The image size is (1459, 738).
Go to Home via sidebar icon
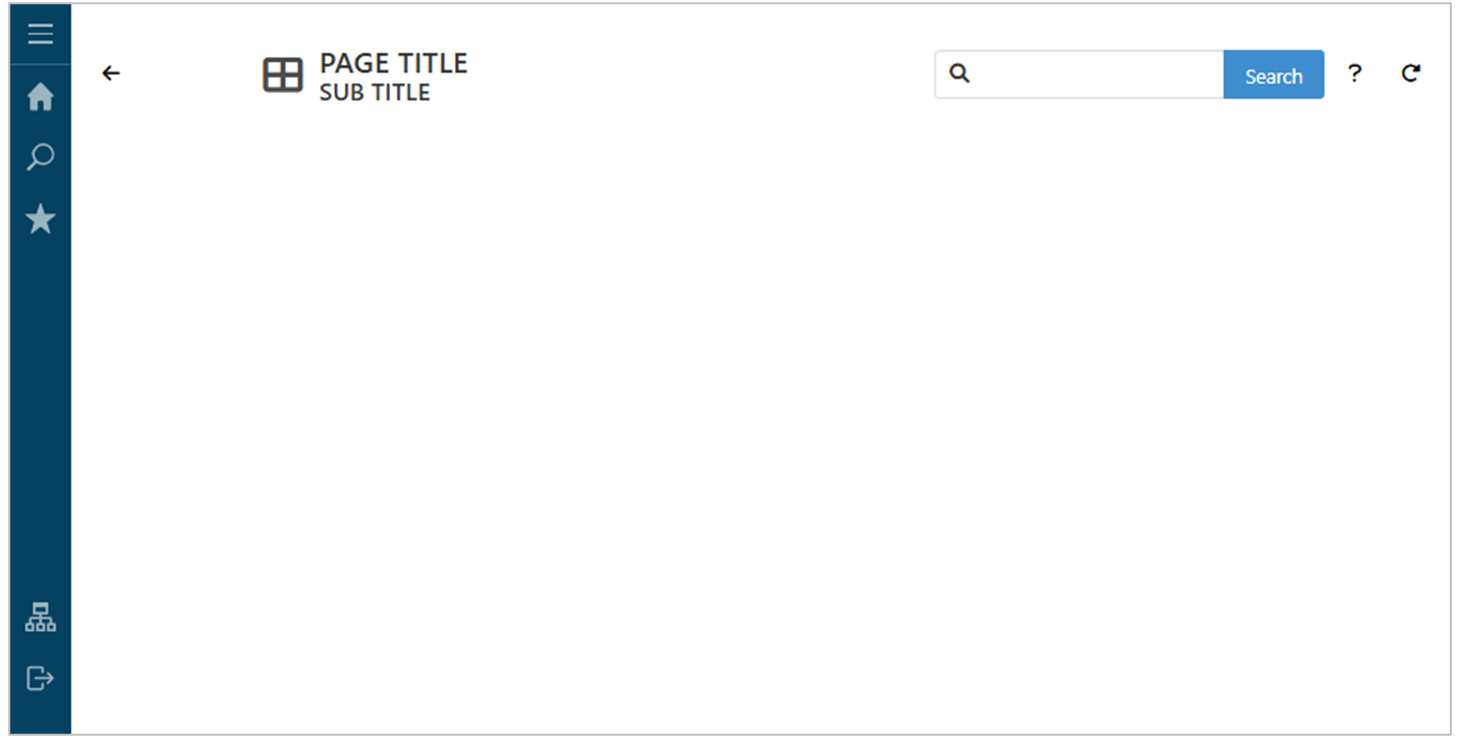[40, 97]
